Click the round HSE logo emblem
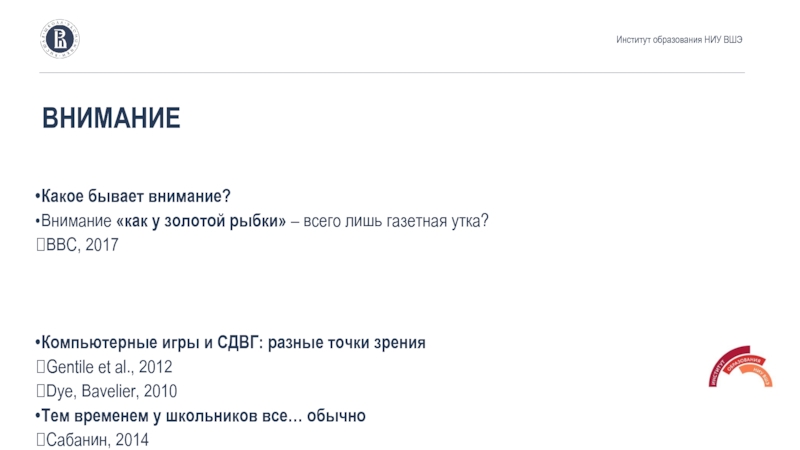Image resolution: width=800 pixels, height=450 pixels. (x=60, y=39)
